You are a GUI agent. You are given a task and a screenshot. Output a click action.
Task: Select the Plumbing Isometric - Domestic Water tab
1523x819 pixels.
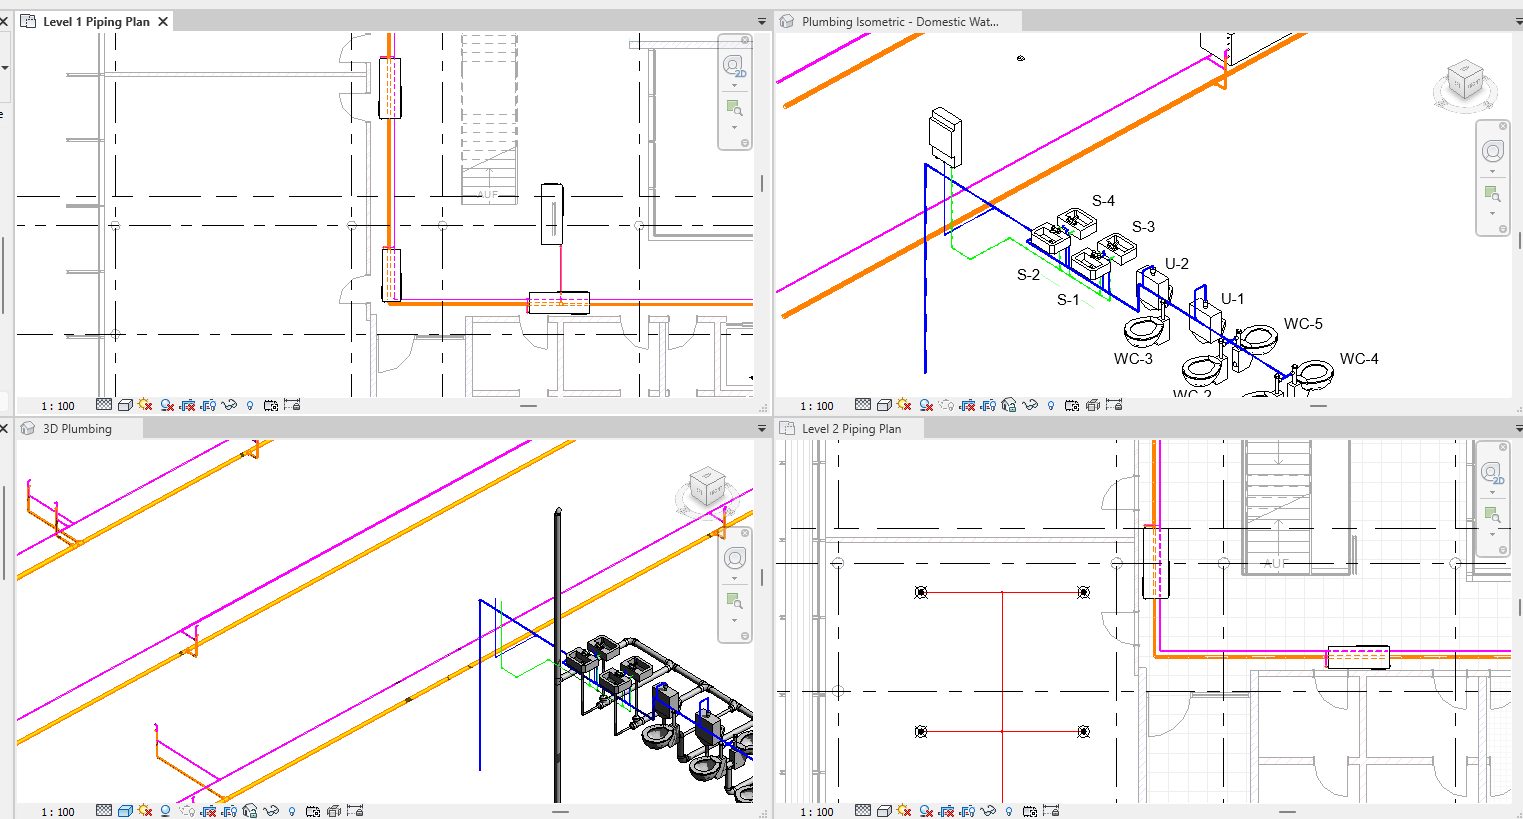(x=899, y=21)
